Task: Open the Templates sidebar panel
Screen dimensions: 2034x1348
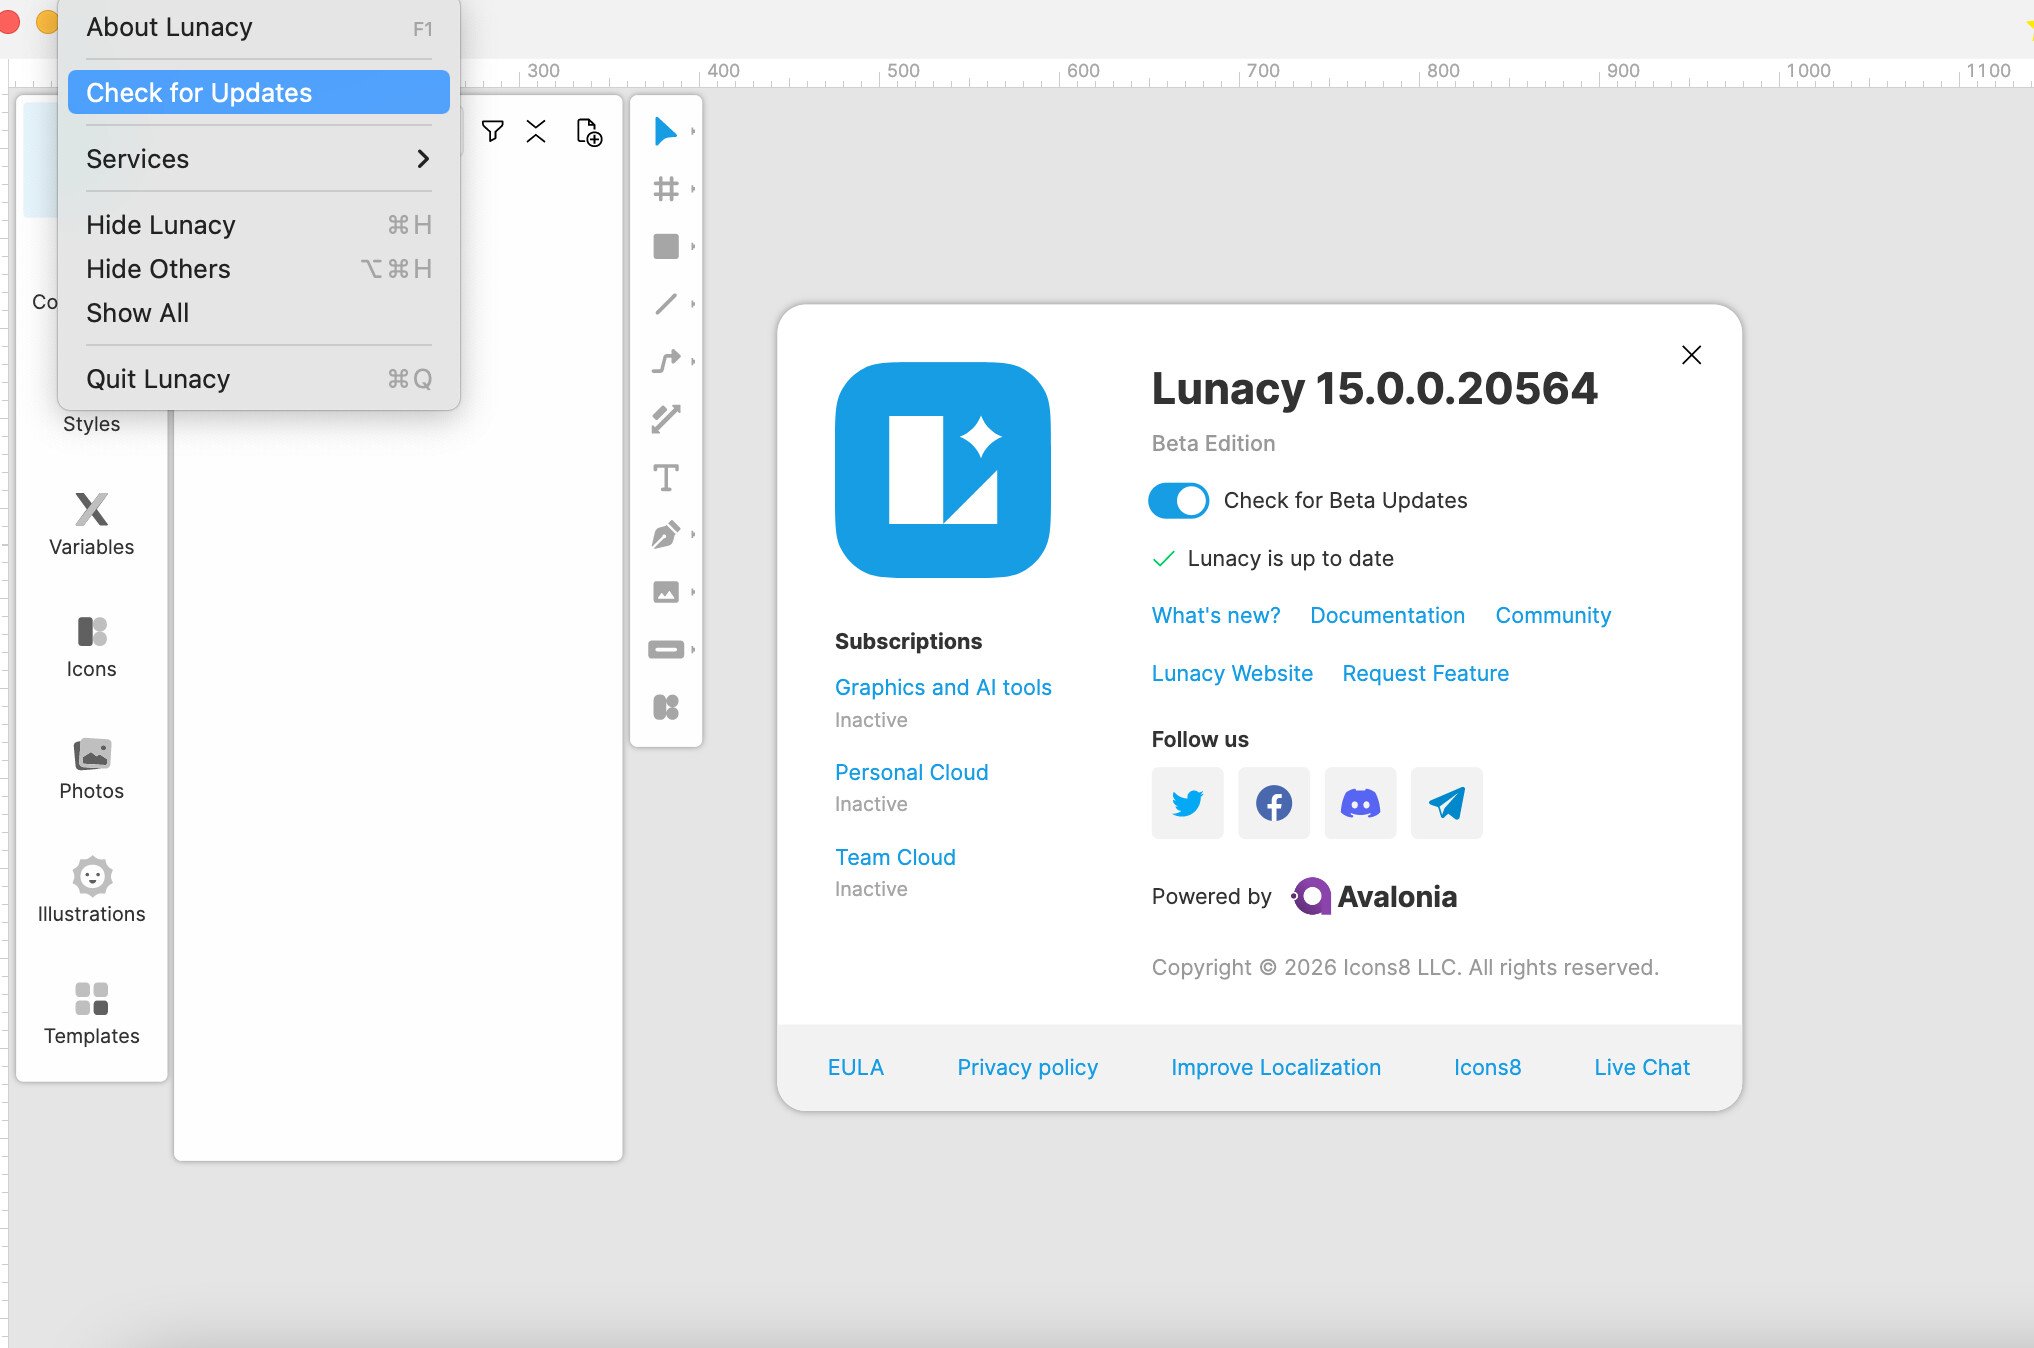Action: (91, 1013)
